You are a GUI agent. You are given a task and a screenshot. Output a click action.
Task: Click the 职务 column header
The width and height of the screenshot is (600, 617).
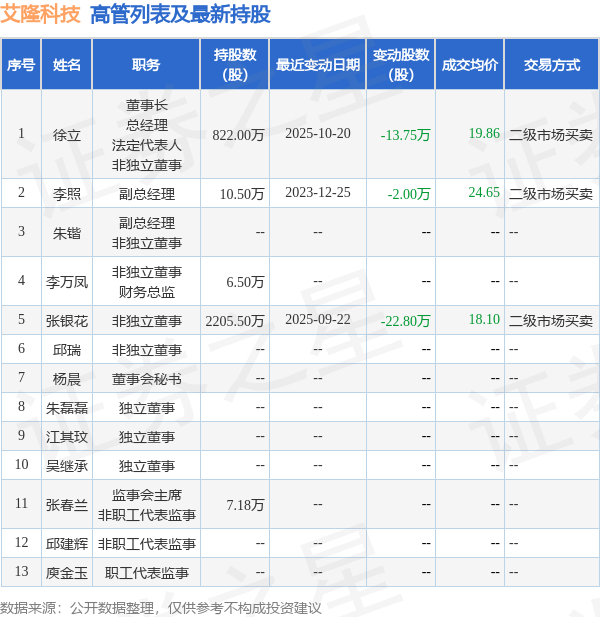(146, 65)
